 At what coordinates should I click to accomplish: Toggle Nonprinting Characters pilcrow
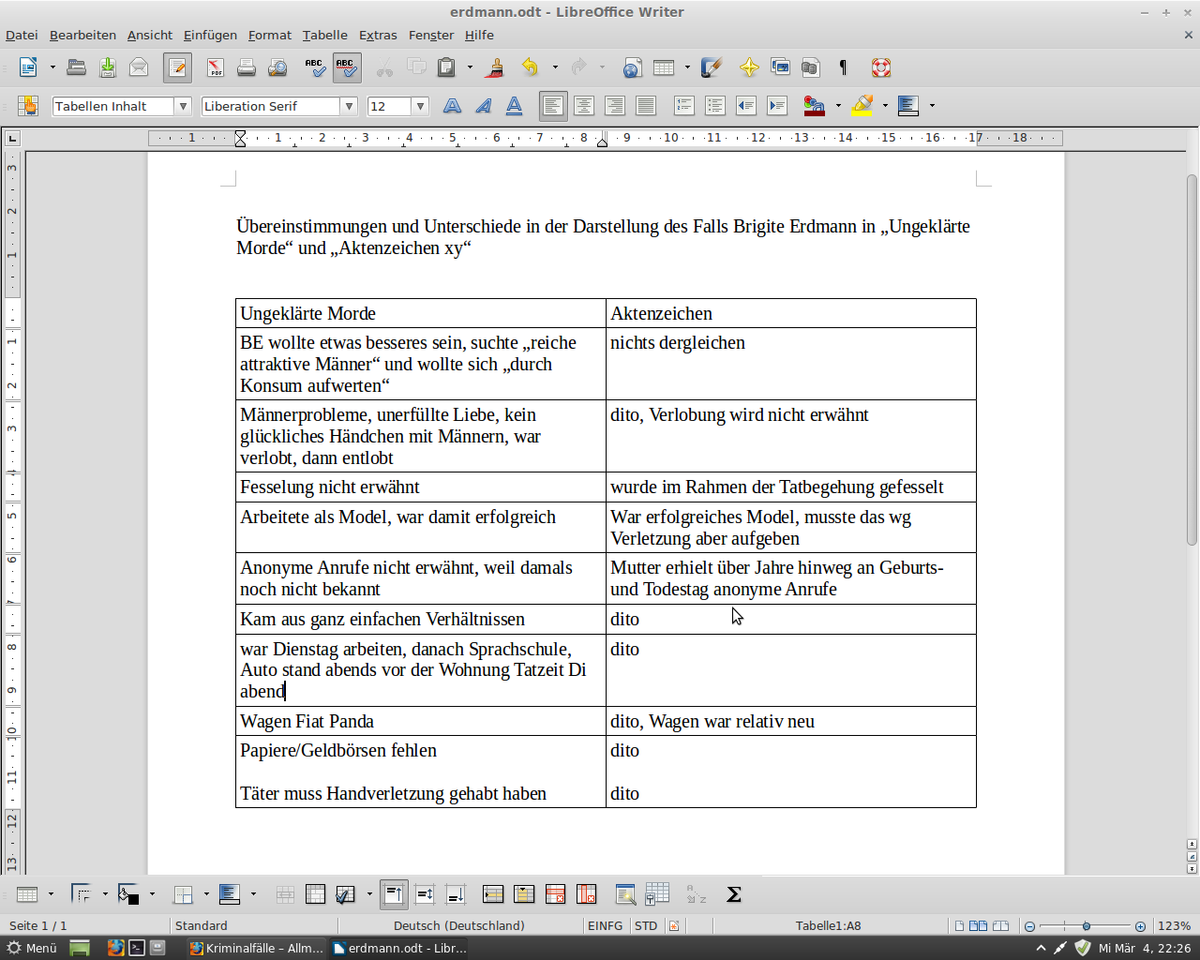[x=843, y=68]
